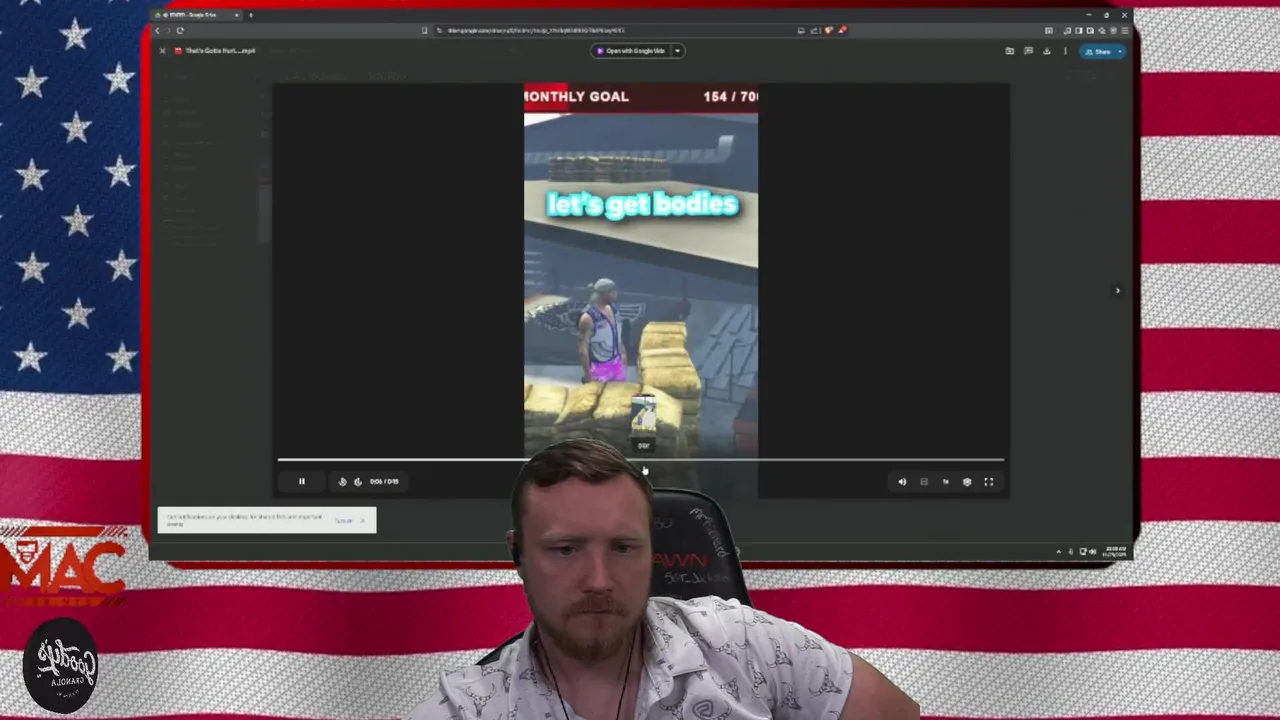This screenshot has width=1280, height=720.
Task: Click the add shortcut to Drive icon
Action: click(1010, 51)
